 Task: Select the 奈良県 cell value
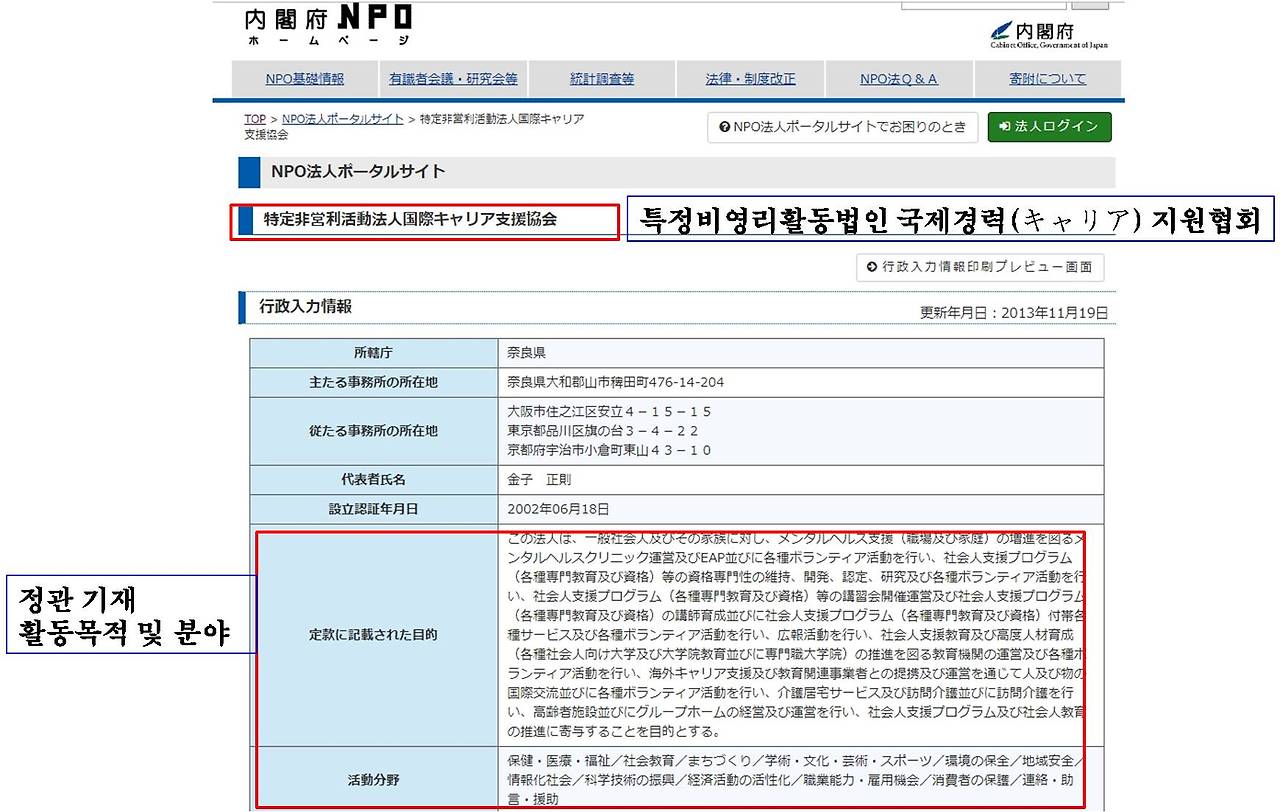(527, 353)
